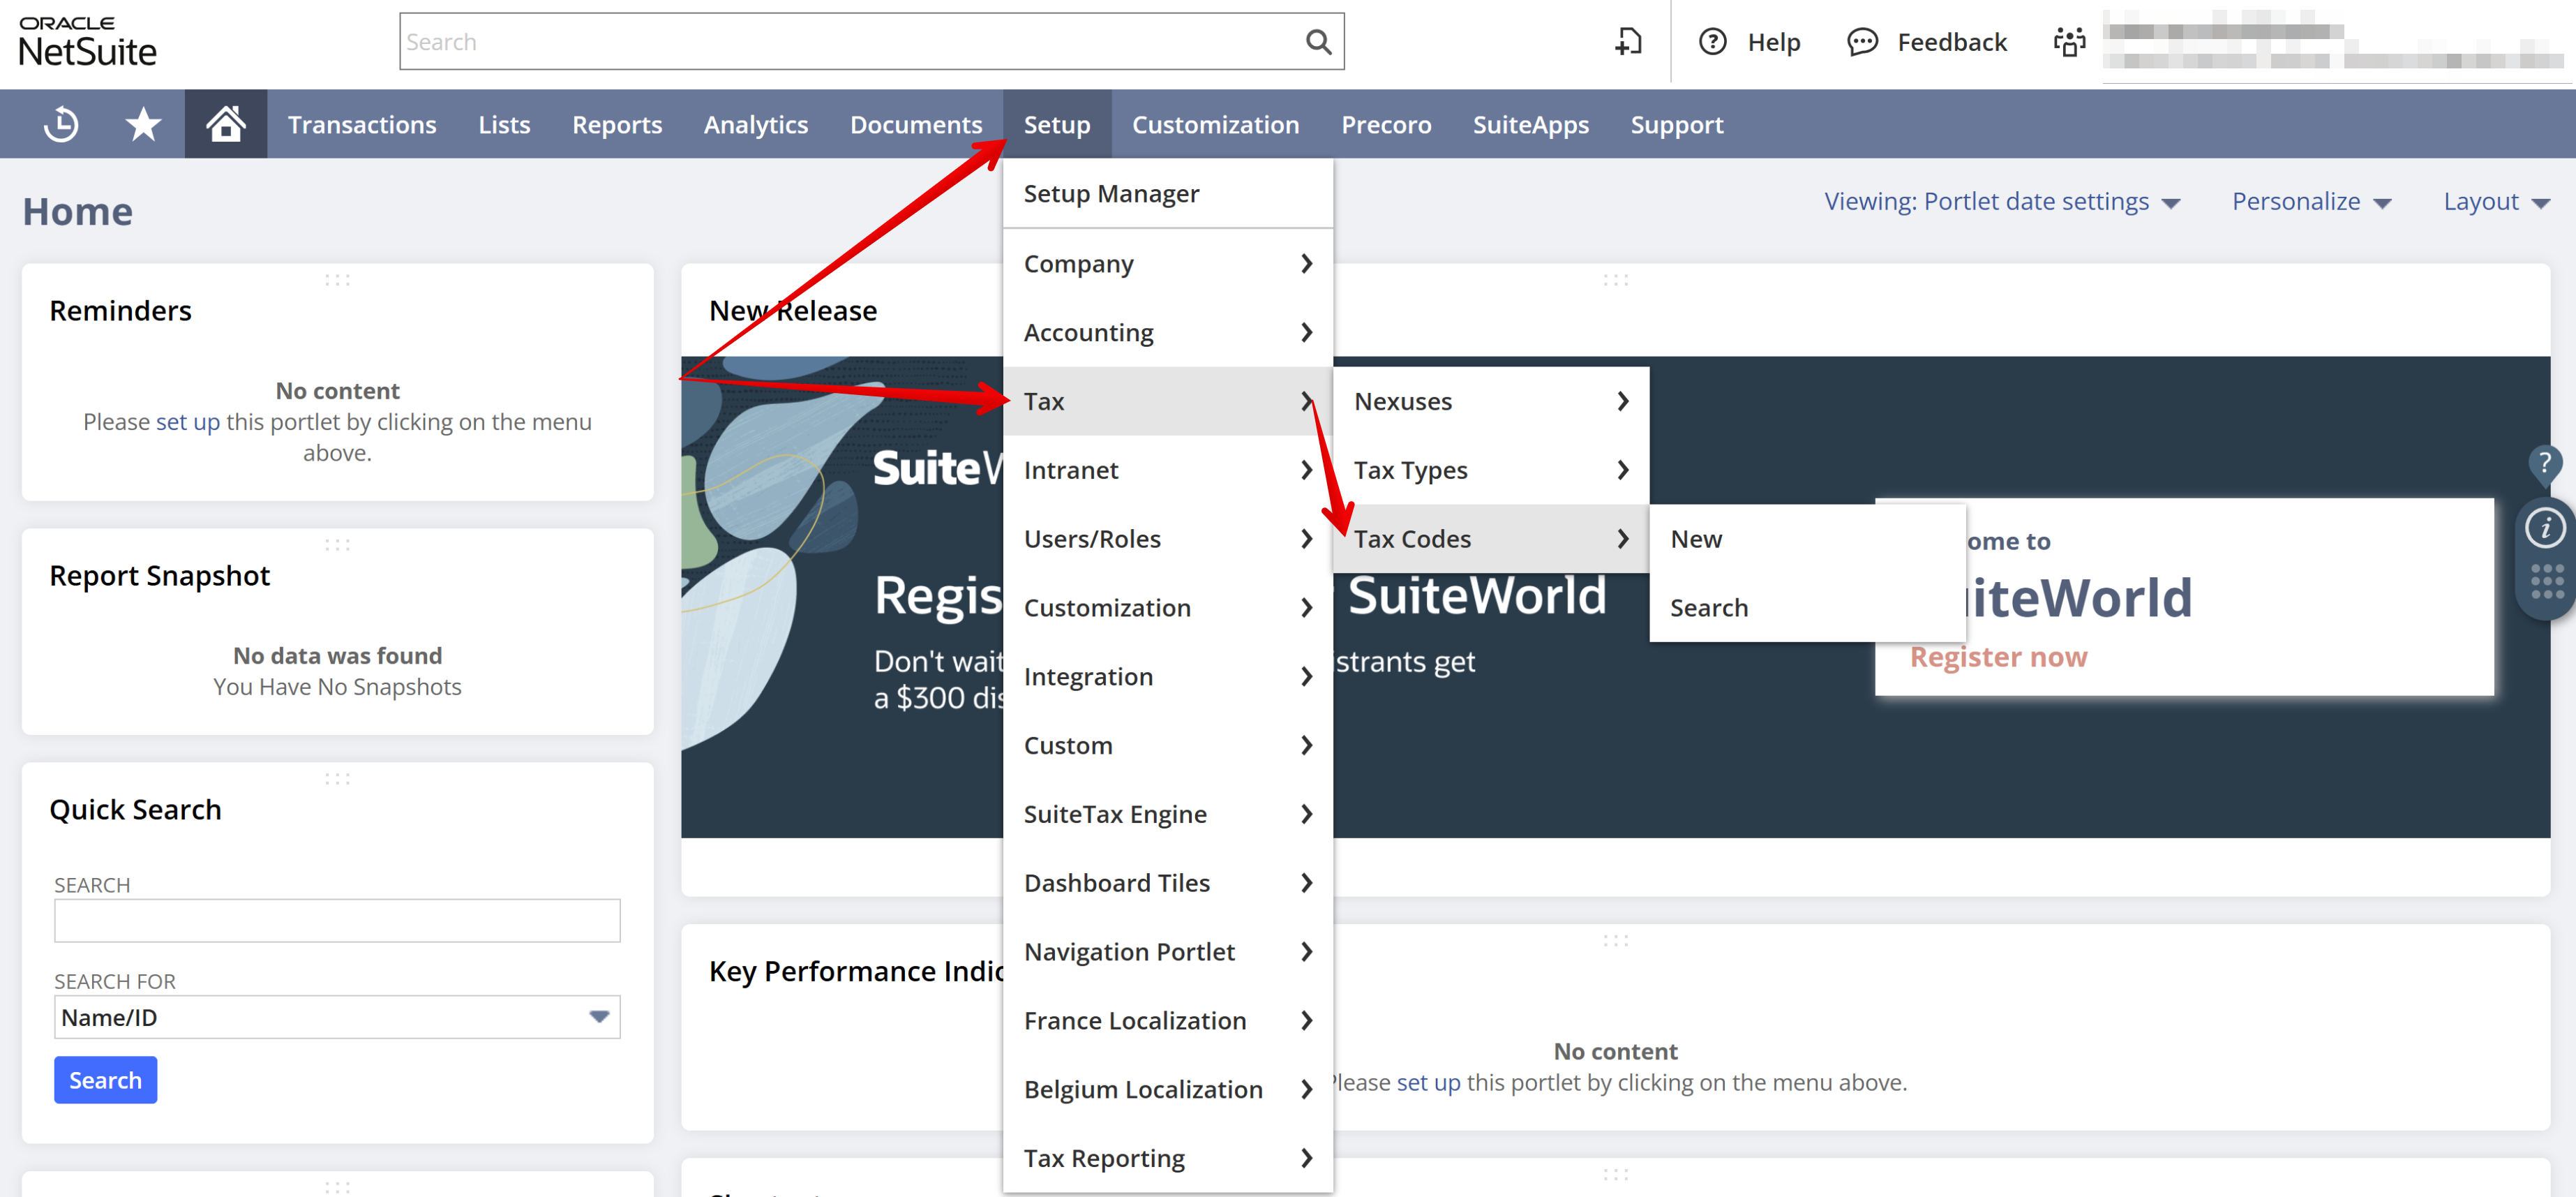Click the New Release portlet drag handle

(x=1616, y=280)
